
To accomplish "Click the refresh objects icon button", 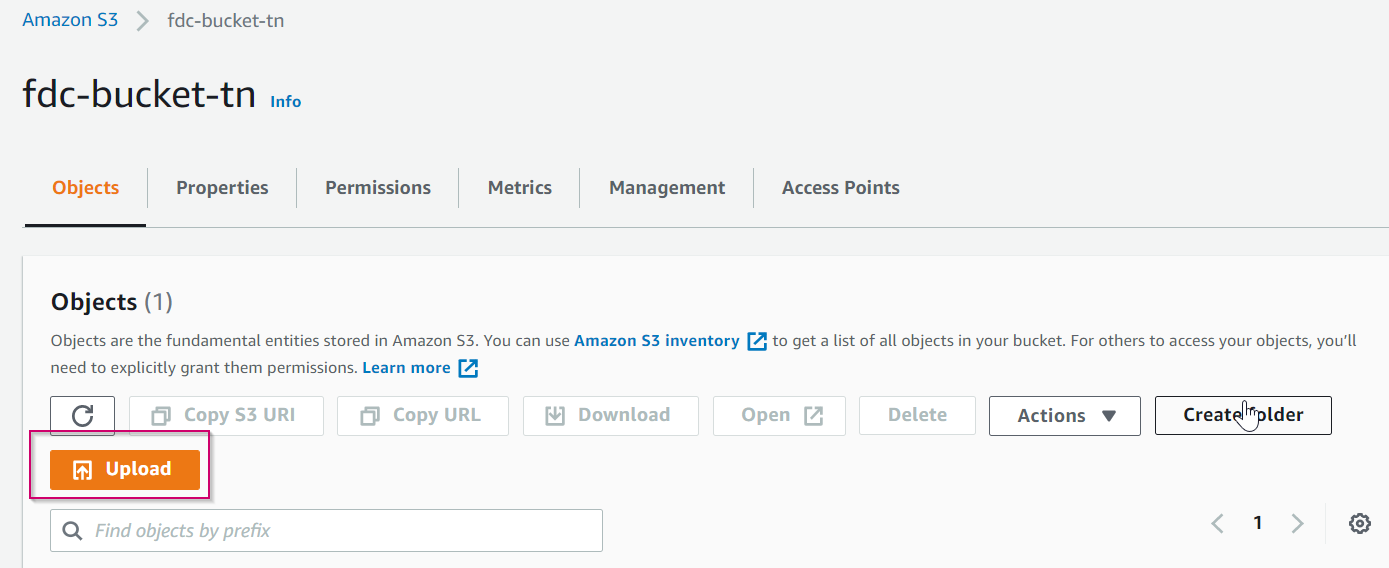I will [x=83, y=416].
